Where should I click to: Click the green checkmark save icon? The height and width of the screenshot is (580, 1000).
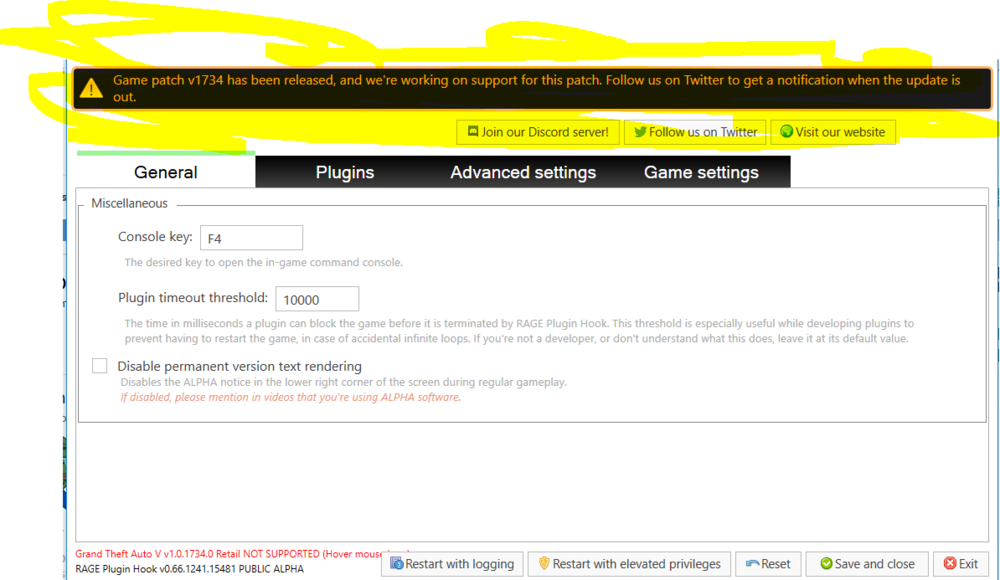[x=826, y=563]
